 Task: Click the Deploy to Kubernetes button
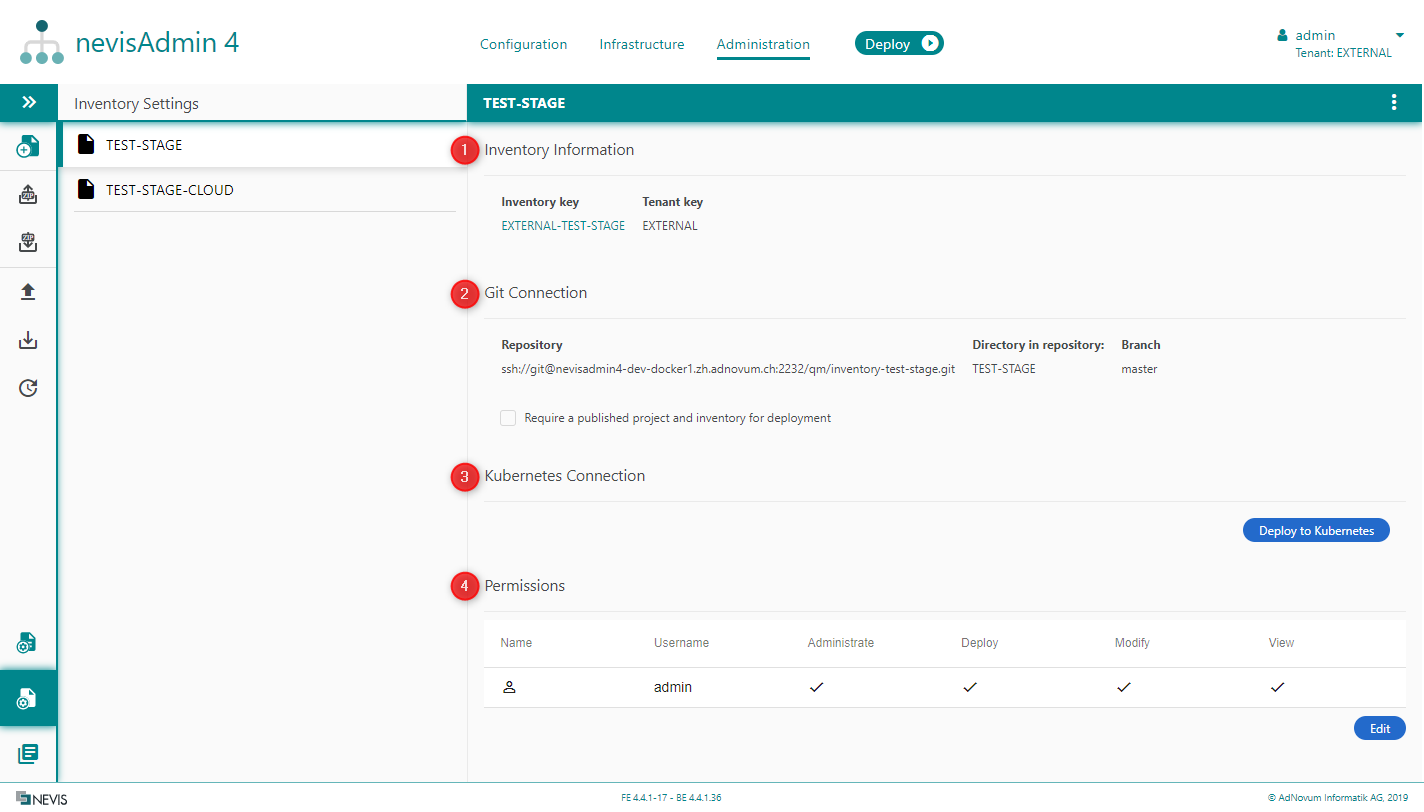pyautogui.click(x=1316, y=530)
